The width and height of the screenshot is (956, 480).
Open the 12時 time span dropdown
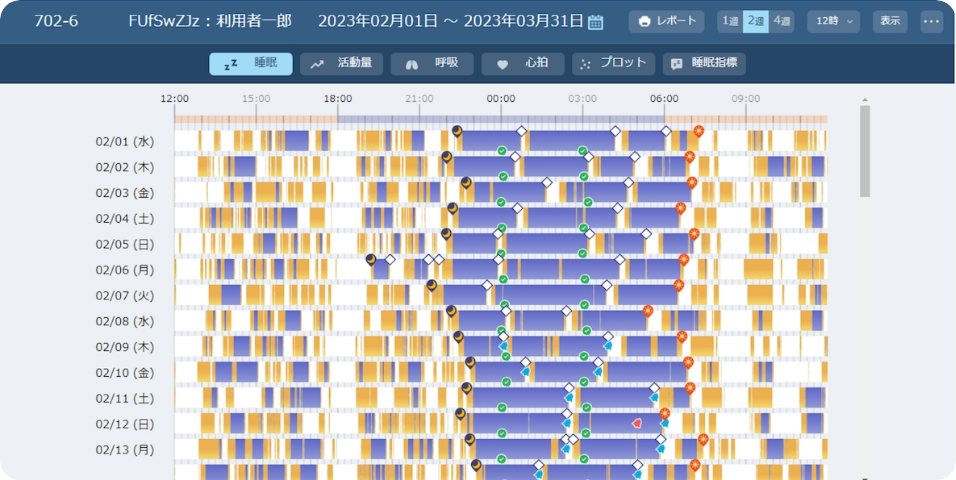836,21
